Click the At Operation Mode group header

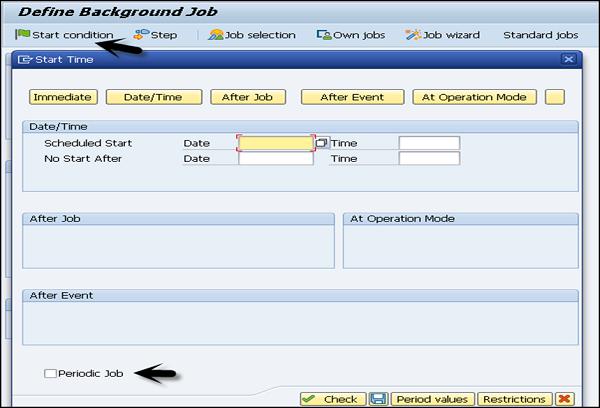[x=461, y=219]
